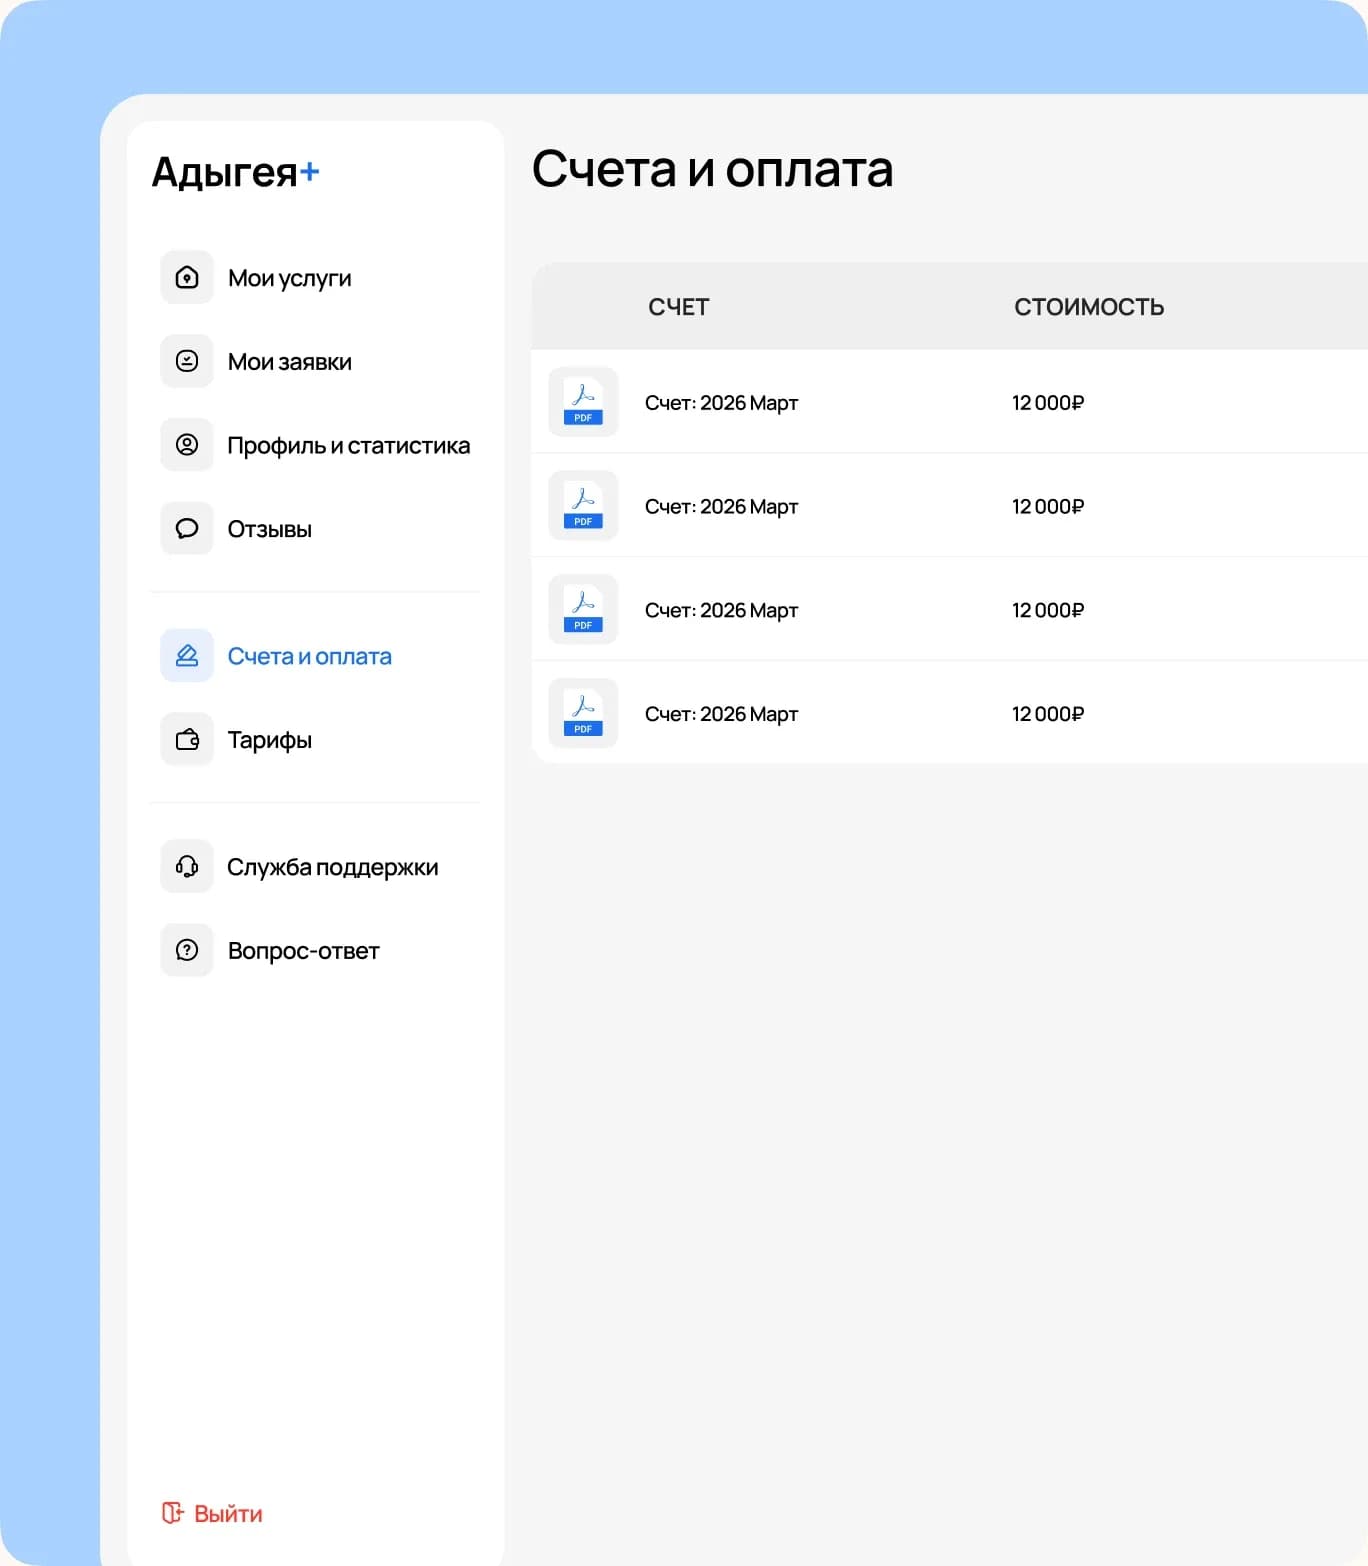This screenshot has width=1368, height=1566.
Task: Click the СЧЕТ column header
Action: [x=679, y=307]
